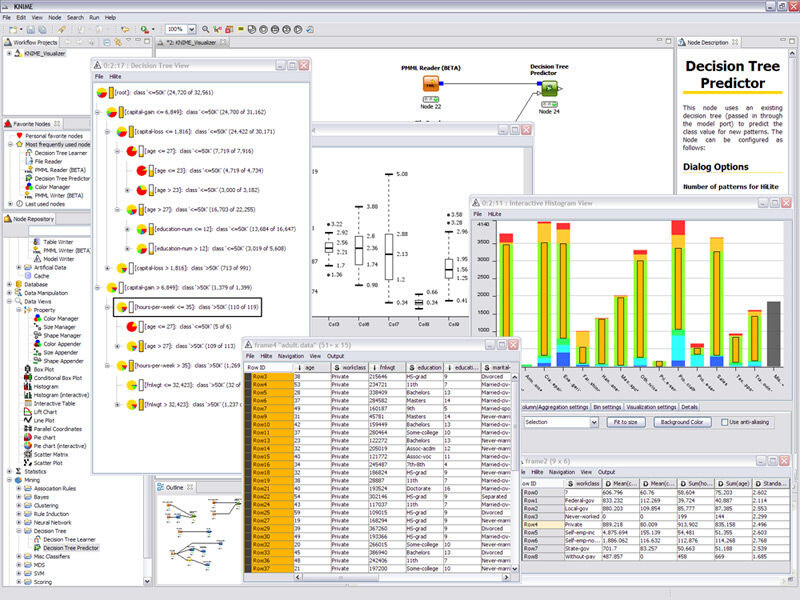Select Scatter Matrix node in repository

(x=51, y=455)
